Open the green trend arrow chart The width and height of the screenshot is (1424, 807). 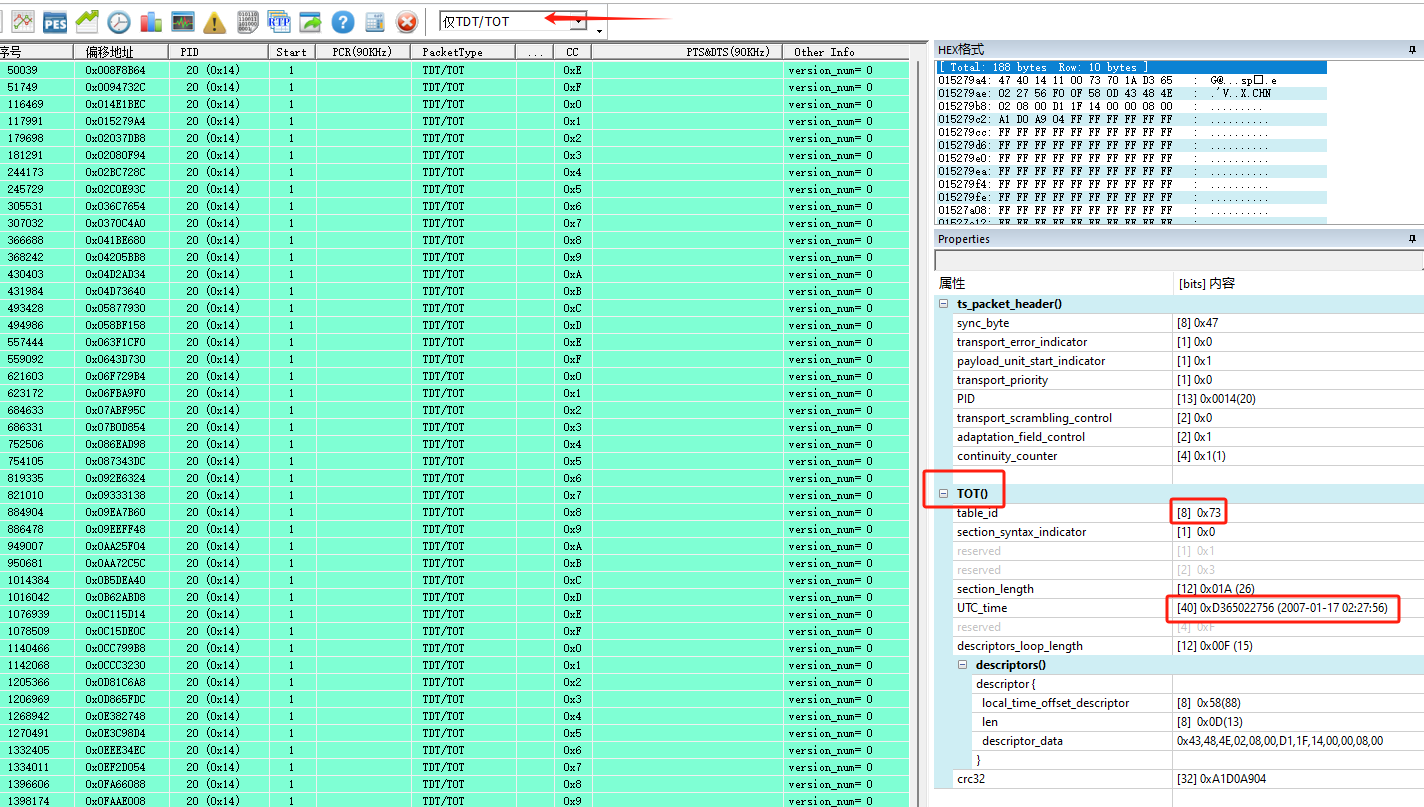[87, 21]
